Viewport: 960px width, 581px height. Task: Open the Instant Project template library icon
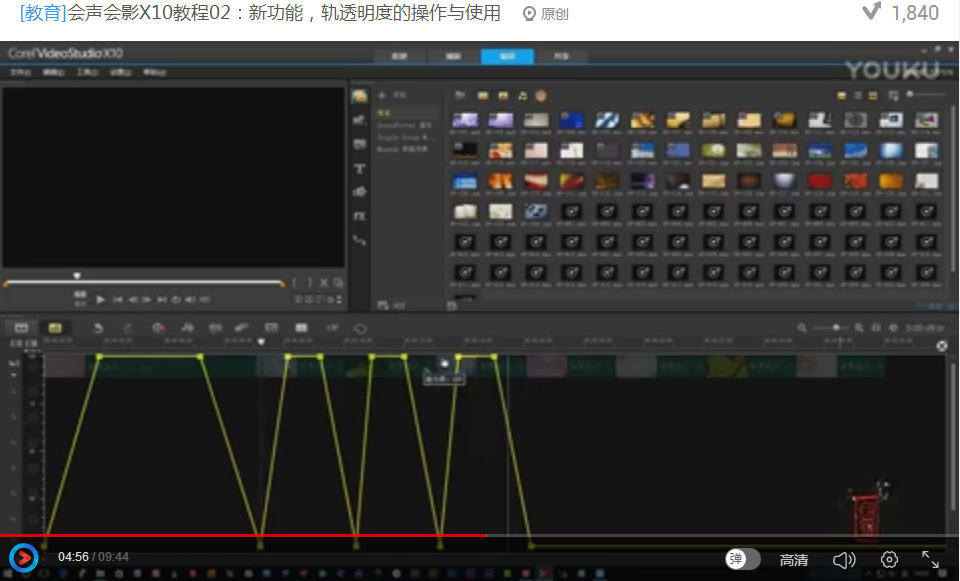(359, 120)
